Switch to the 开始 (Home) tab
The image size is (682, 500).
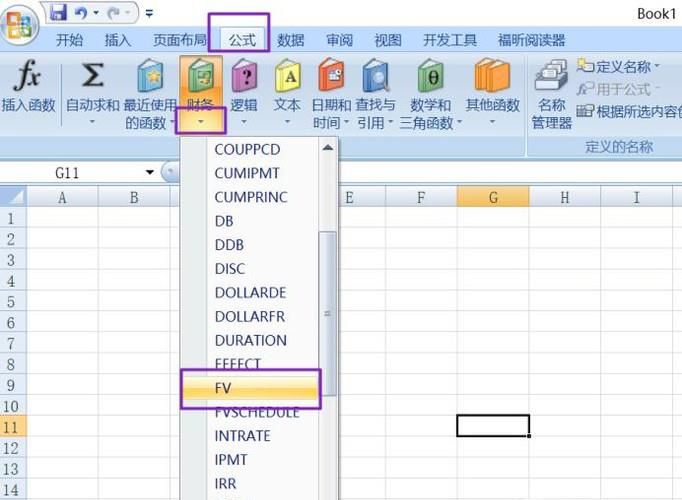69,40
